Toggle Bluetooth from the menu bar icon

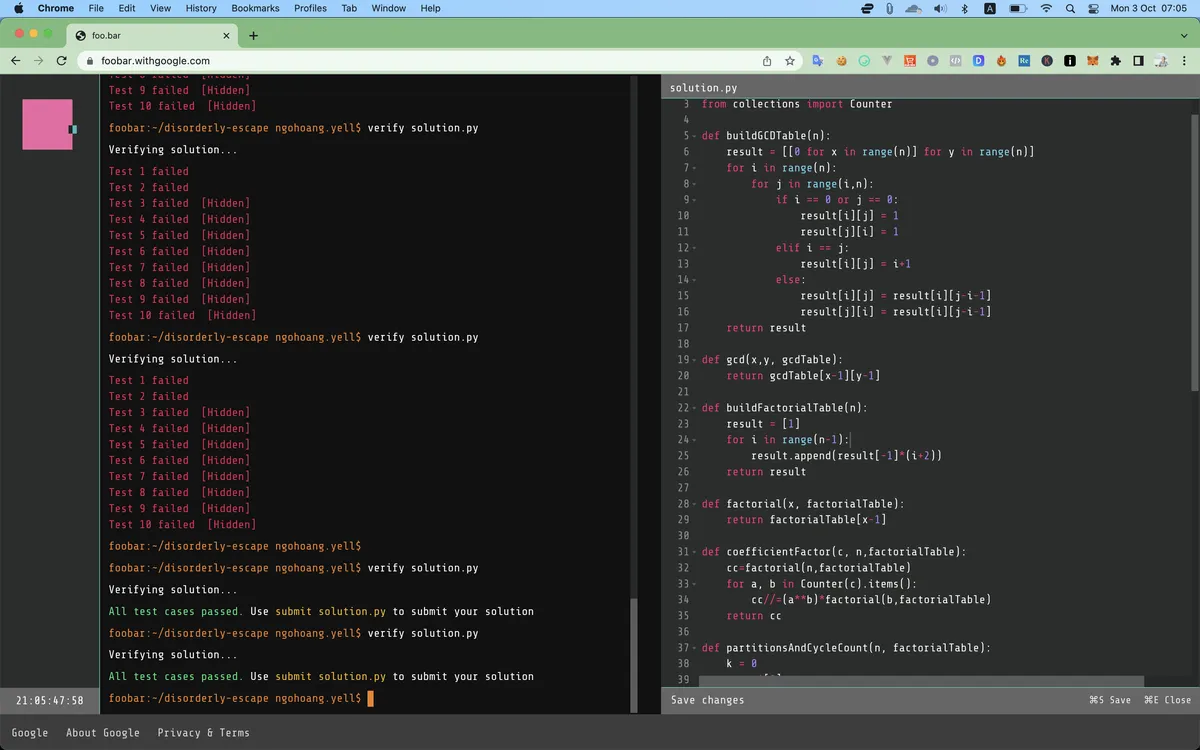[965, 9]
